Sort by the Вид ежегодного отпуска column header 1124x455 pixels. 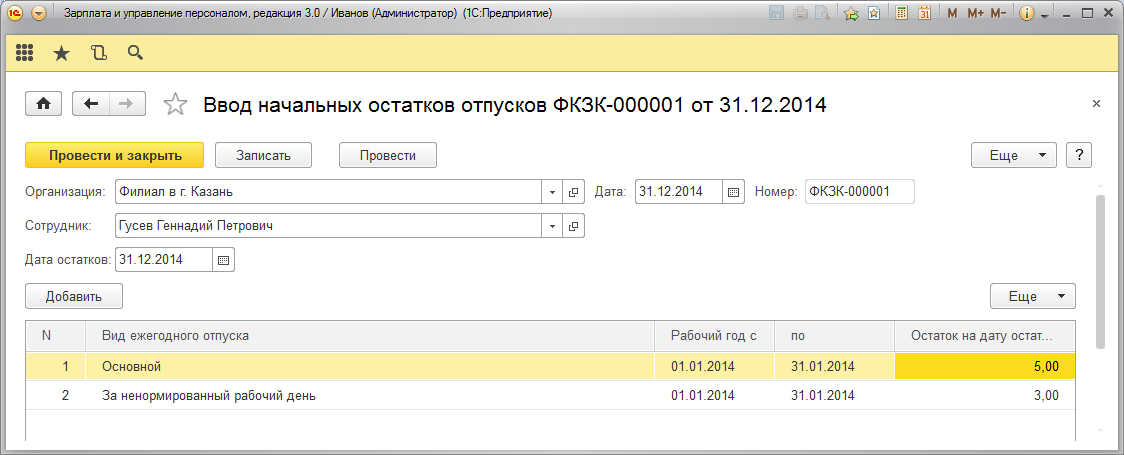tap(370, 336)
